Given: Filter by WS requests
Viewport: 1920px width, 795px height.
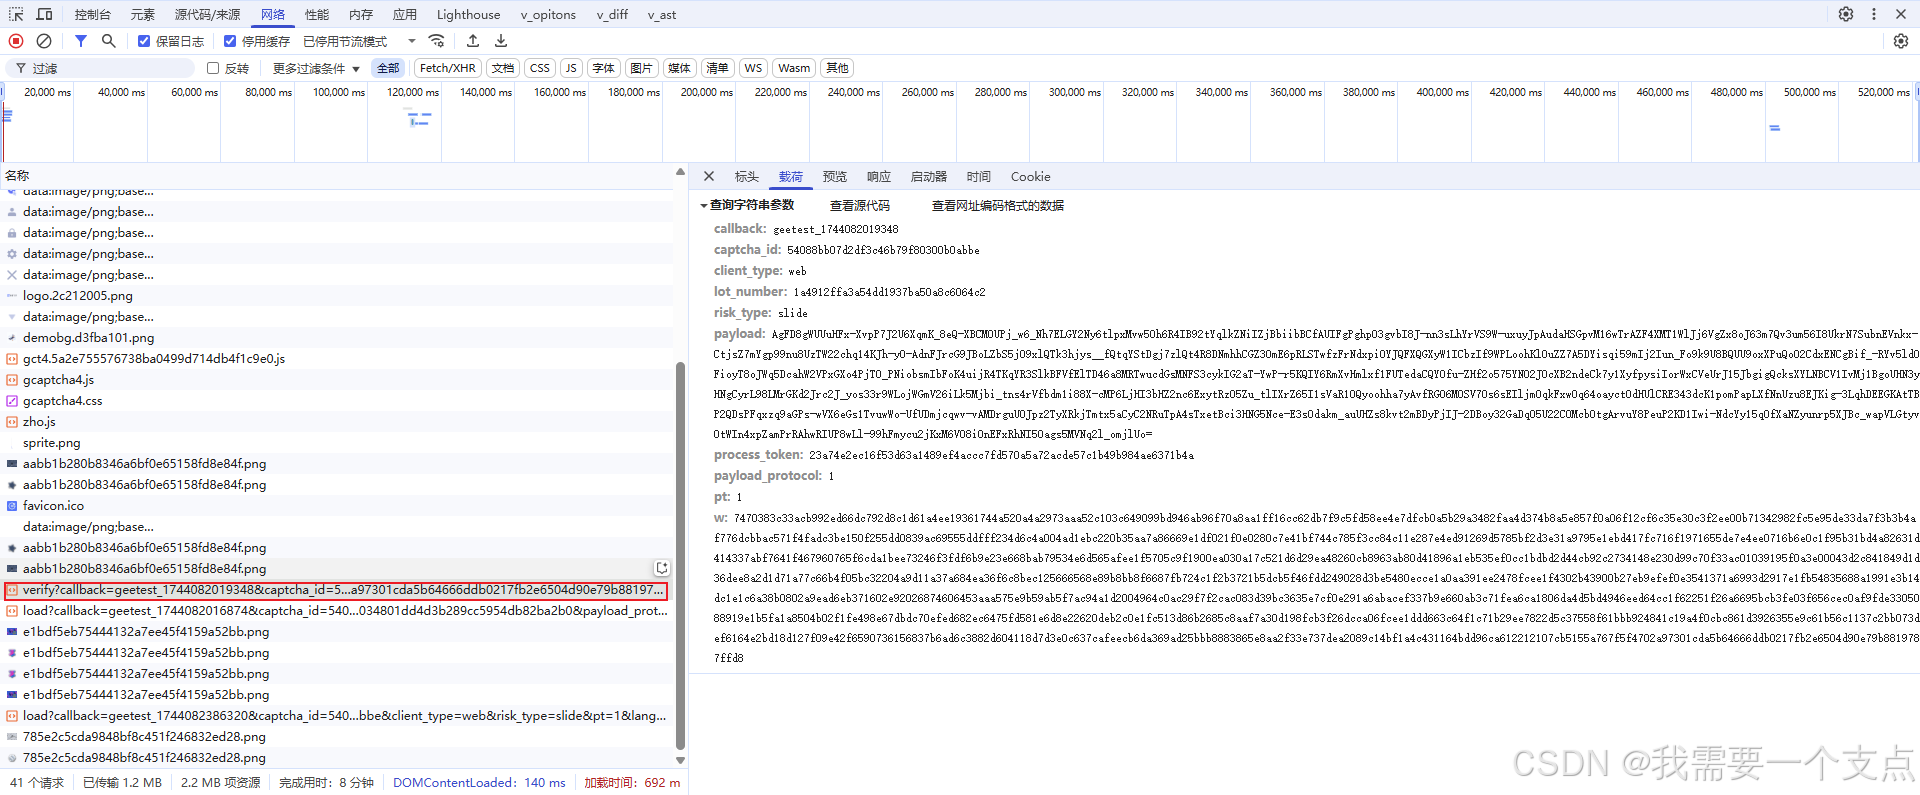Looking at the screenshot, I should 753,68.
